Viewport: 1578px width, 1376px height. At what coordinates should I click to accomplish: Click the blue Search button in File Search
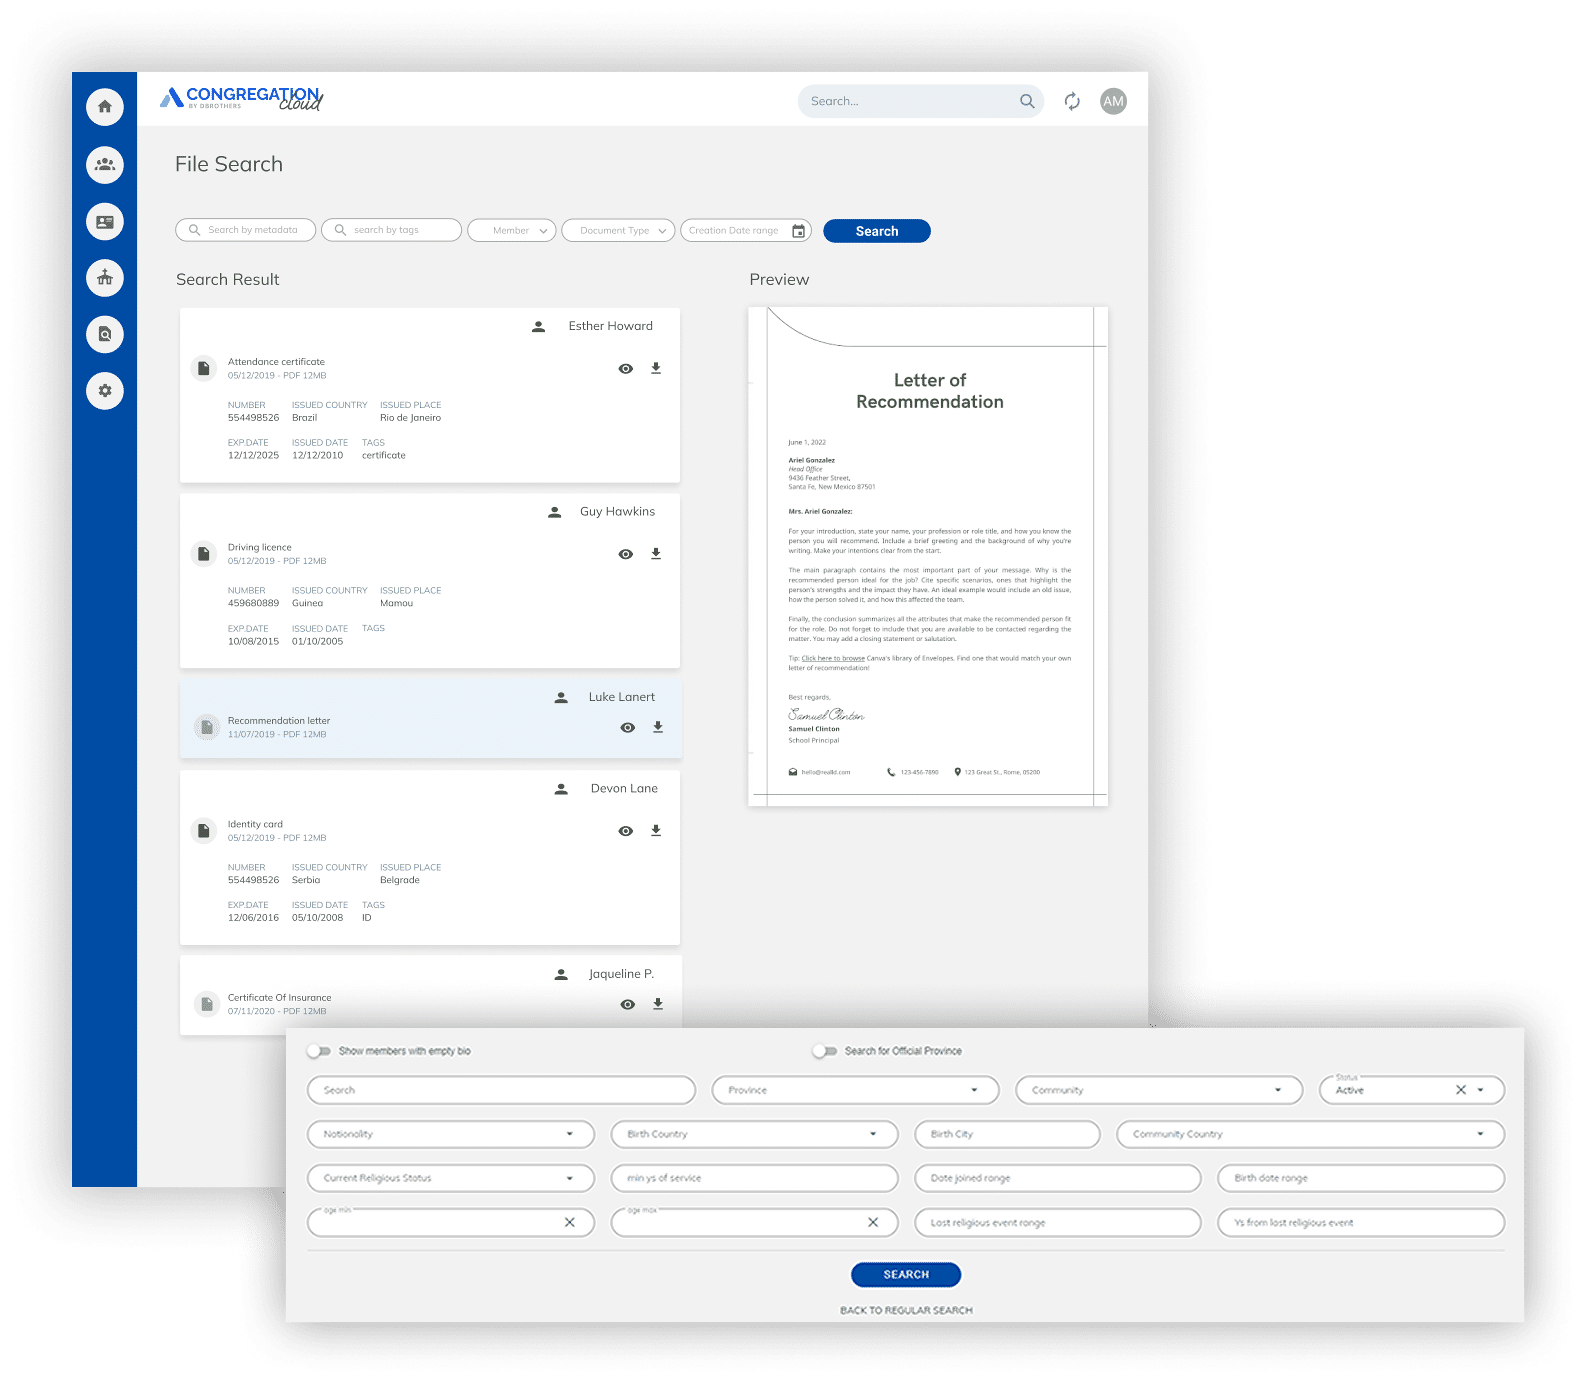[876, 231]
